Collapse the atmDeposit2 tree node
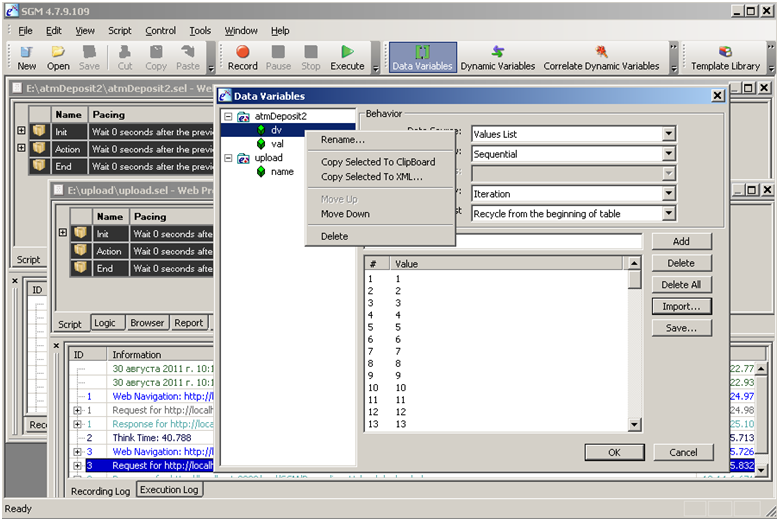 click(x=229, y=117)
